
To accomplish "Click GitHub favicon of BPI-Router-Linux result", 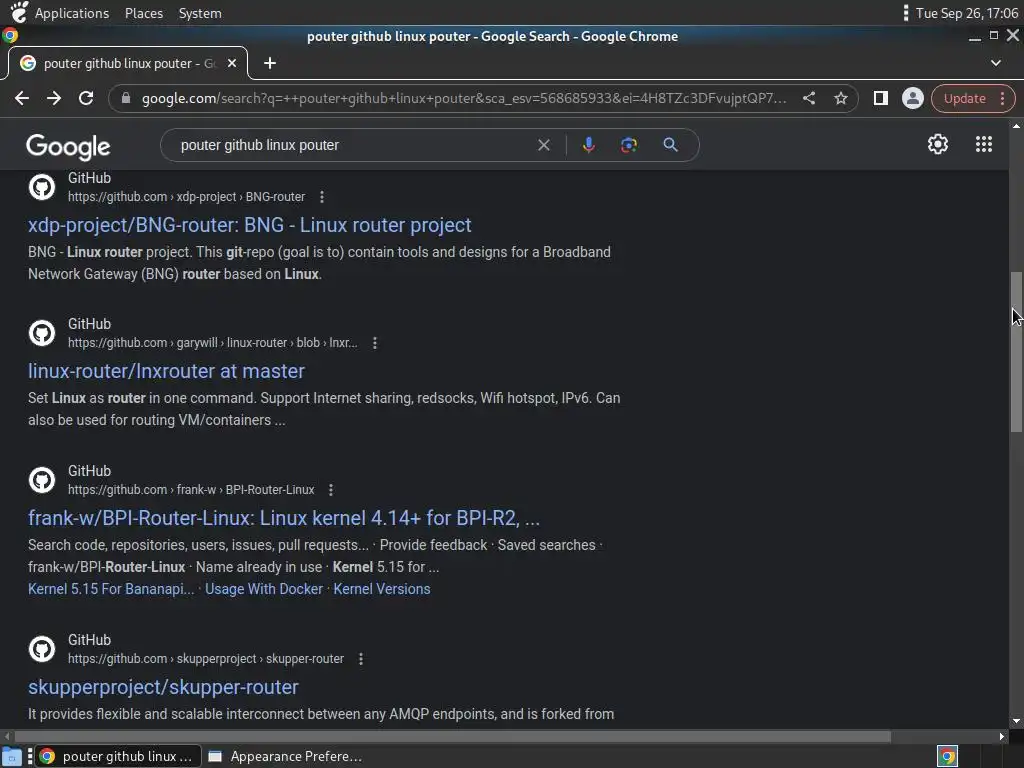I will (42, 480).
